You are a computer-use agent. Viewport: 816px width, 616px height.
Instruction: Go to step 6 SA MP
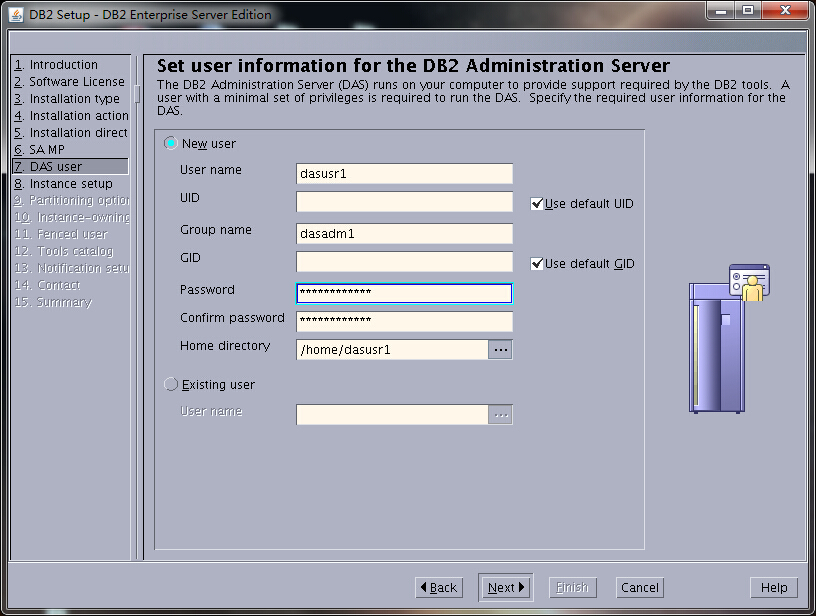tap(40, 150)
